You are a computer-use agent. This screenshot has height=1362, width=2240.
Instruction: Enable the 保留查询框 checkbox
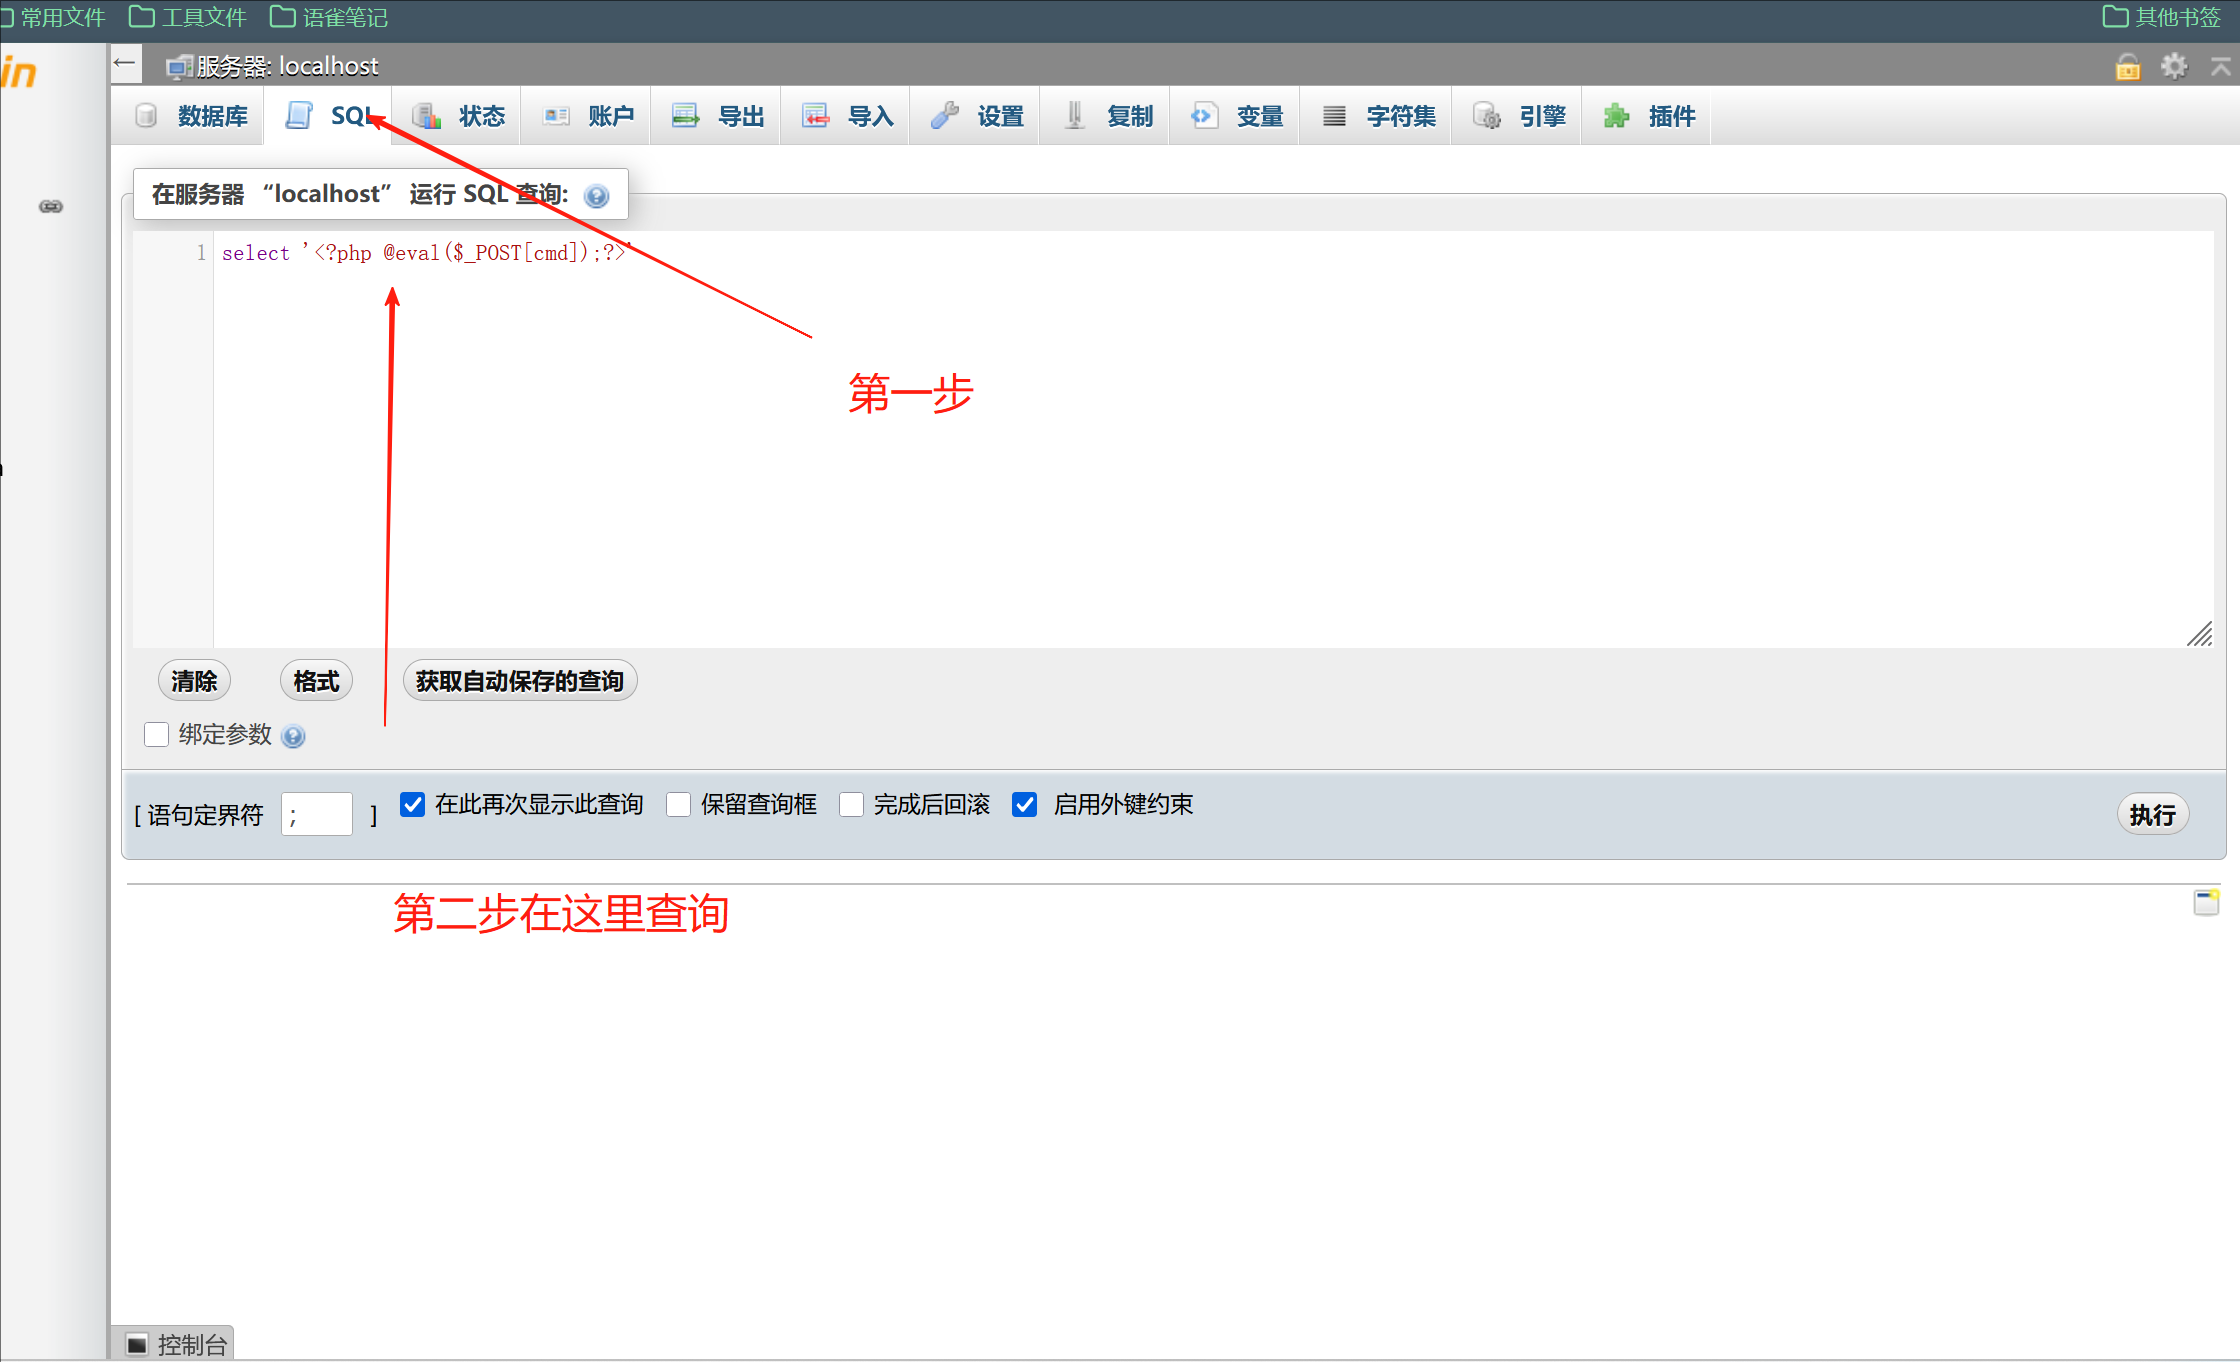[678, 804]
